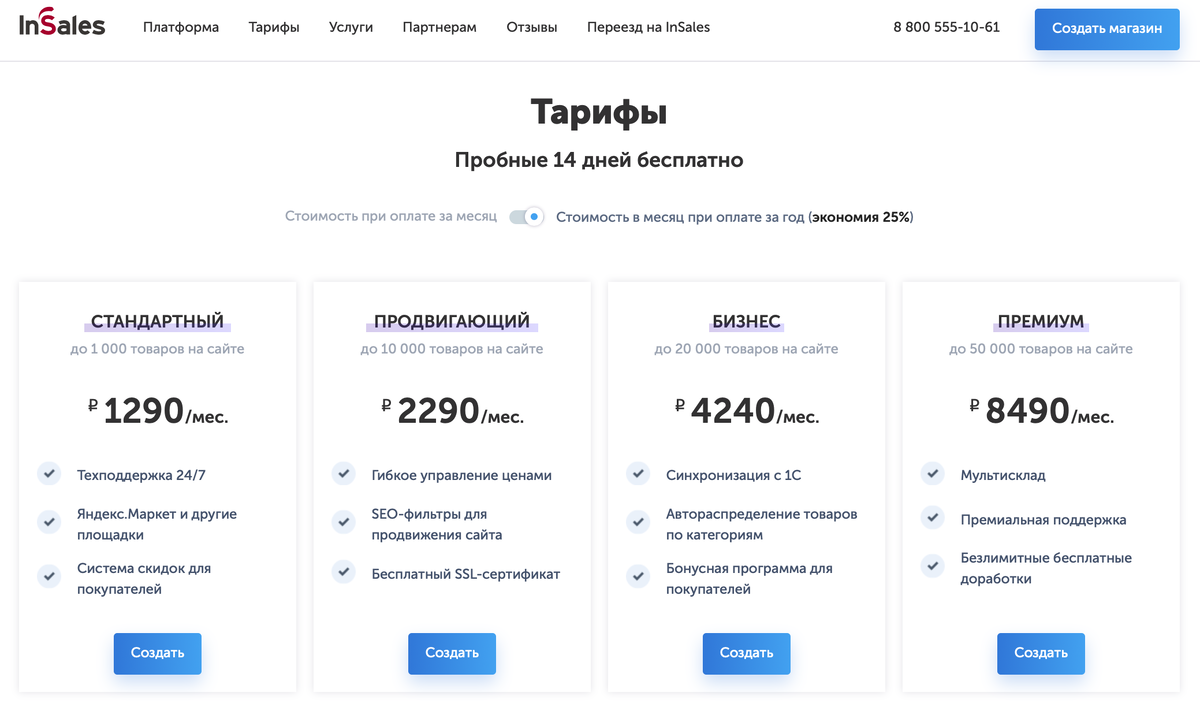Click the InSales logo
Image resolution: width=1200 pixels, height=707 pixels.
(x=60, y=26)
